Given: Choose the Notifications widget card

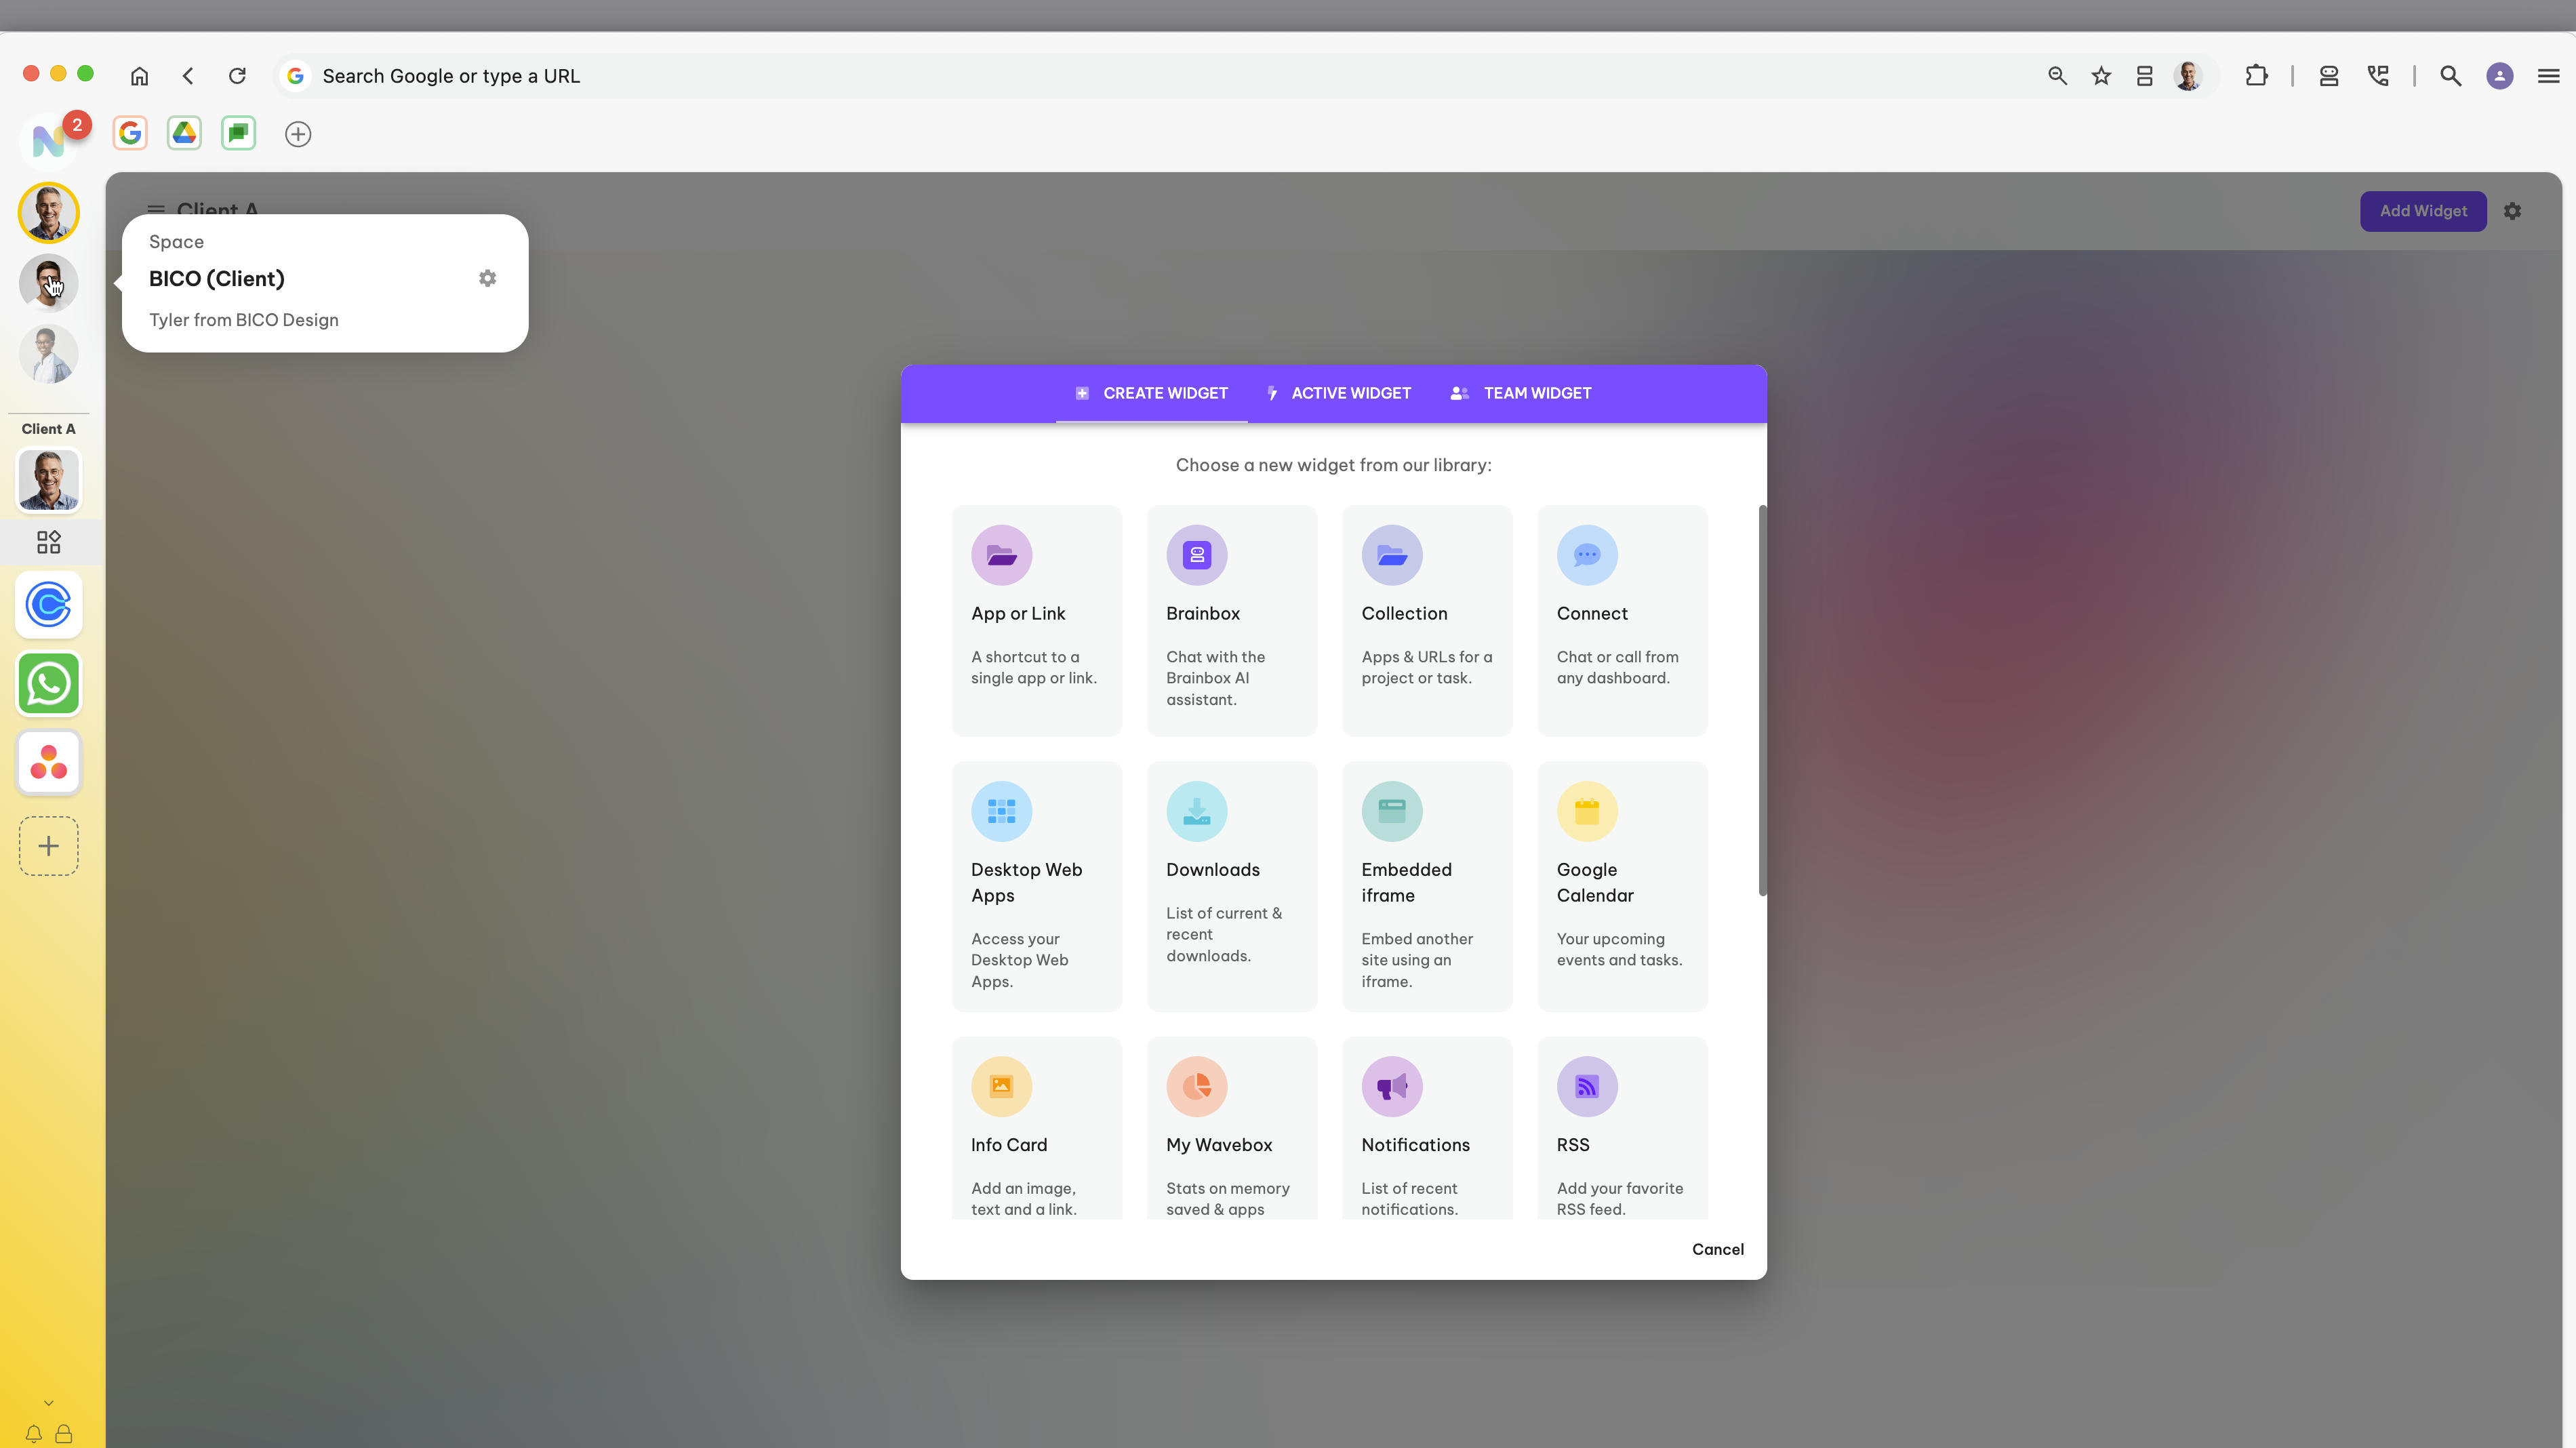Looking at the screenshot, I should pos(1426,1128).
